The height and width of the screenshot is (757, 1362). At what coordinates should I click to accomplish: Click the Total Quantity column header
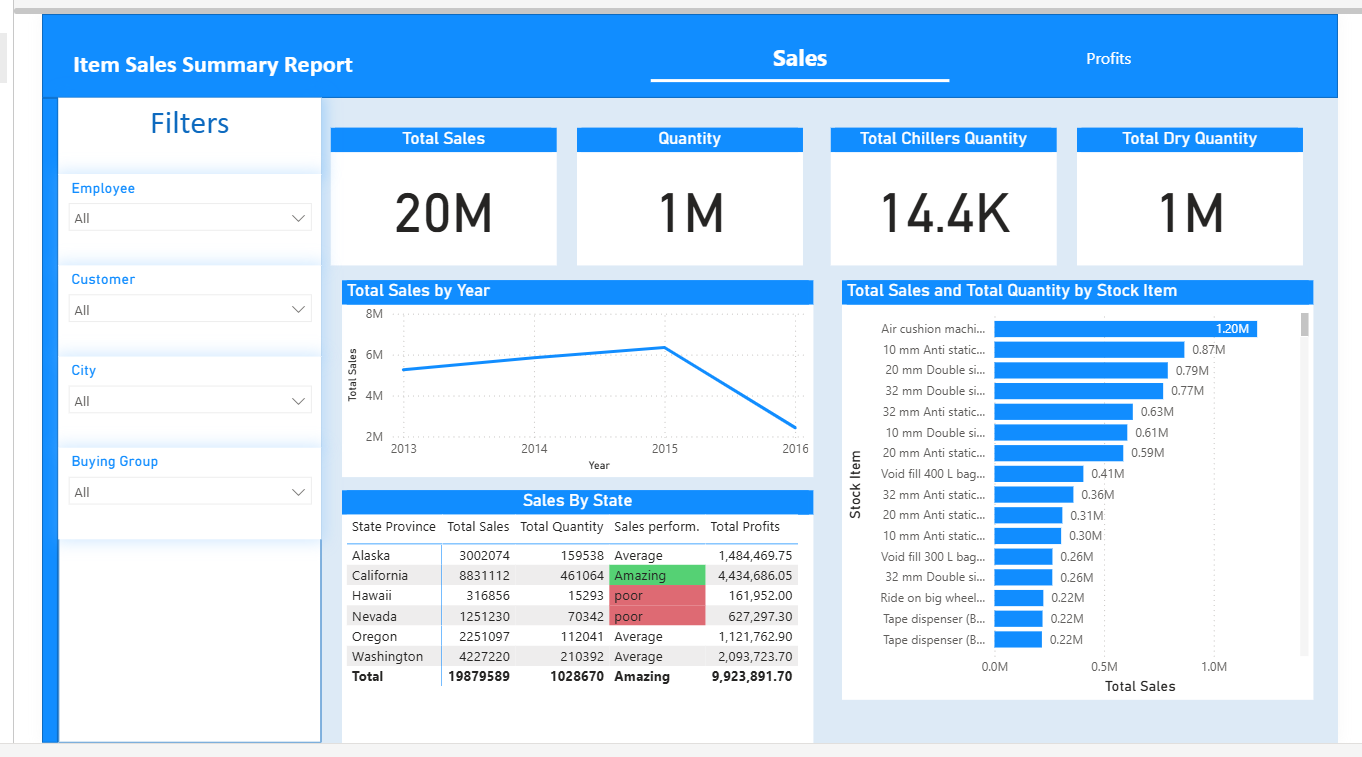[x=561, y=527]
